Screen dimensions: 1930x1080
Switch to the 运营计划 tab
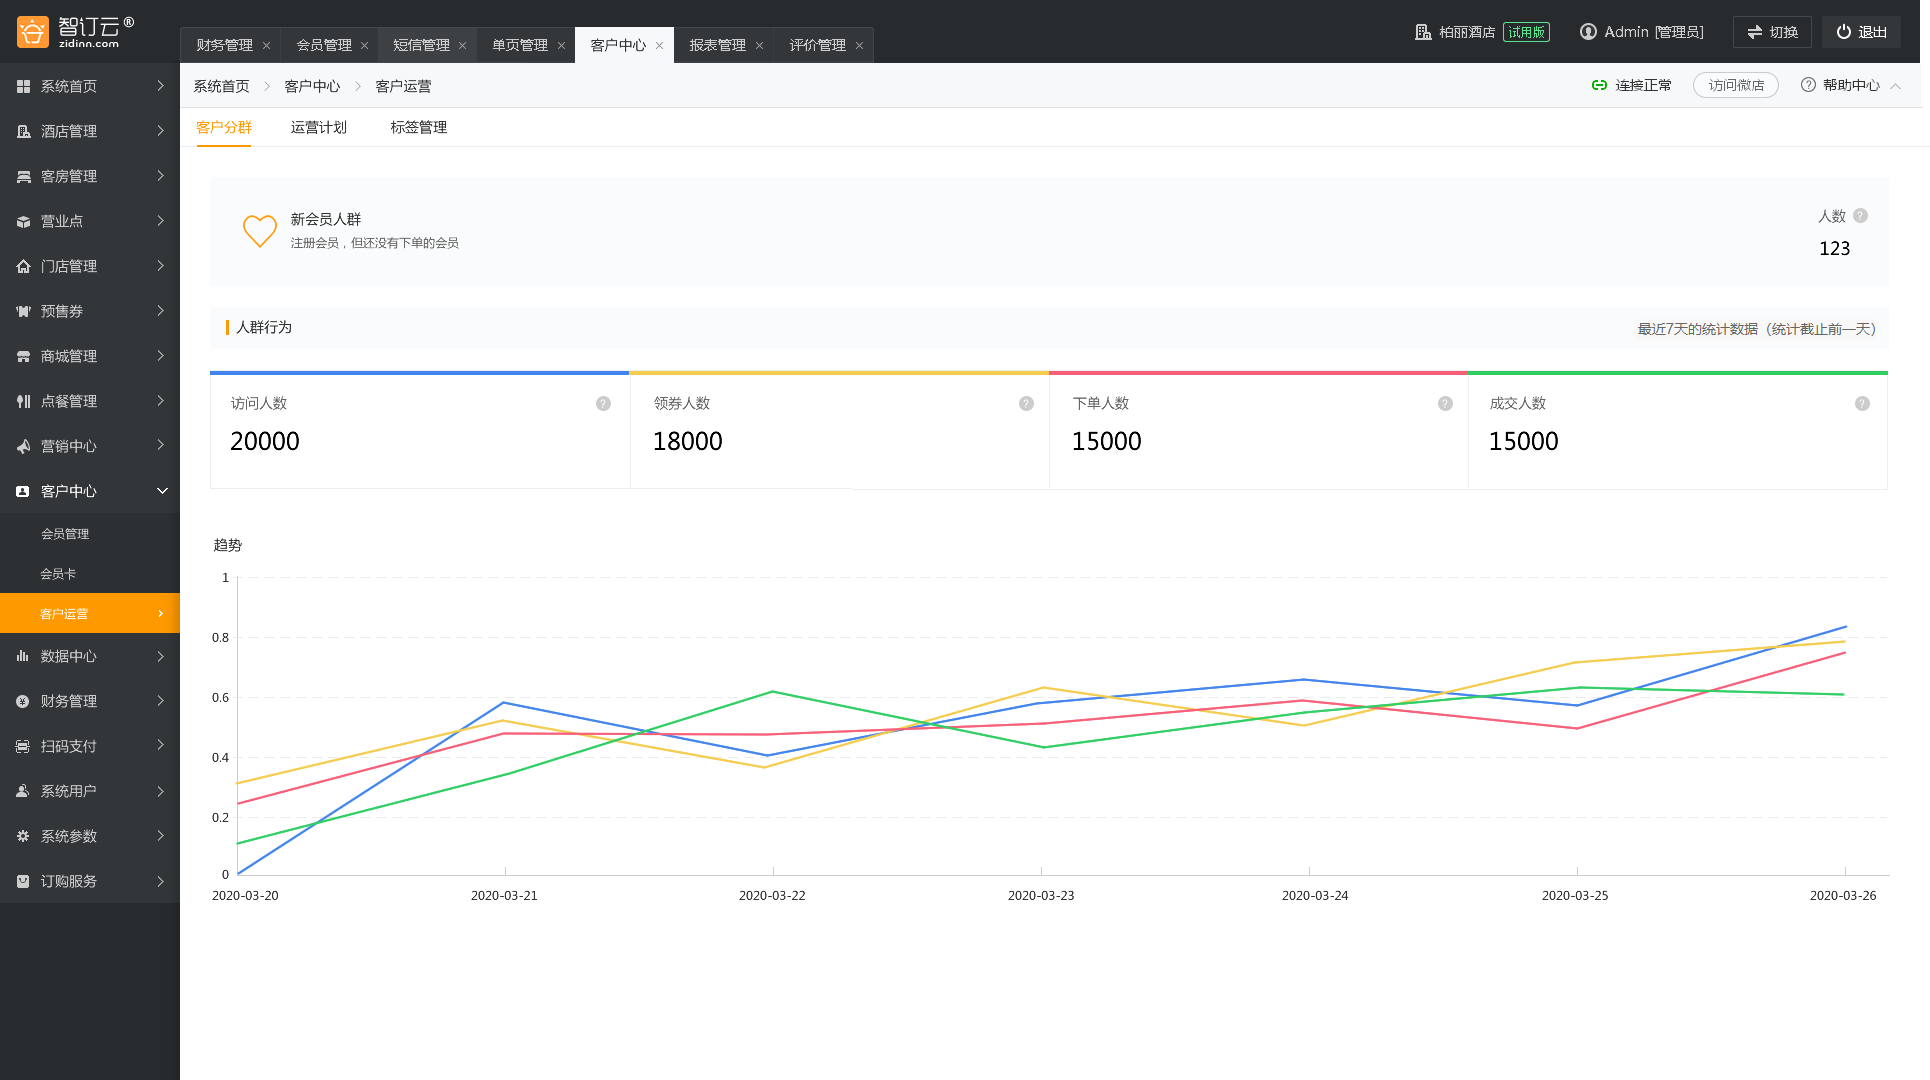[318, 127]
